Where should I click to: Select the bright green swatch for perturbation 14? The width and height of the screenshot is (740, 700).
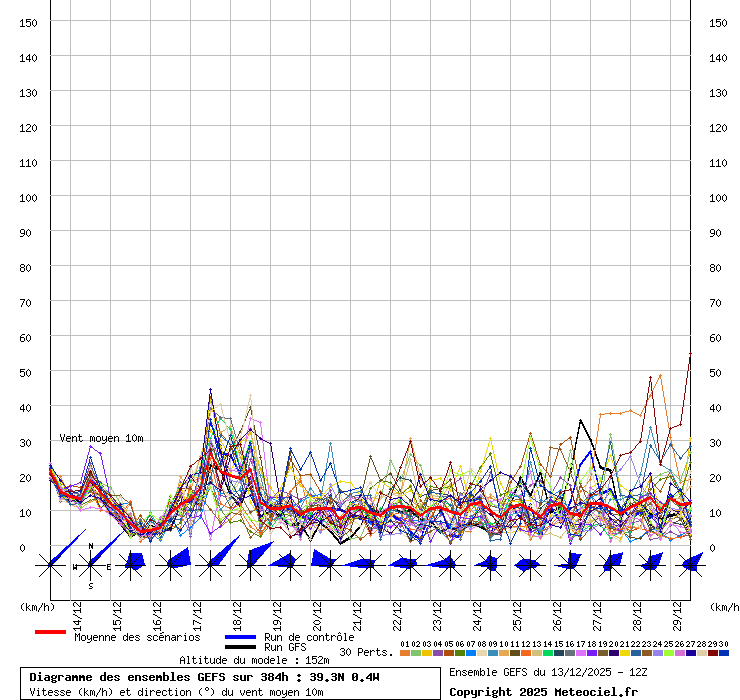(548, 653)
